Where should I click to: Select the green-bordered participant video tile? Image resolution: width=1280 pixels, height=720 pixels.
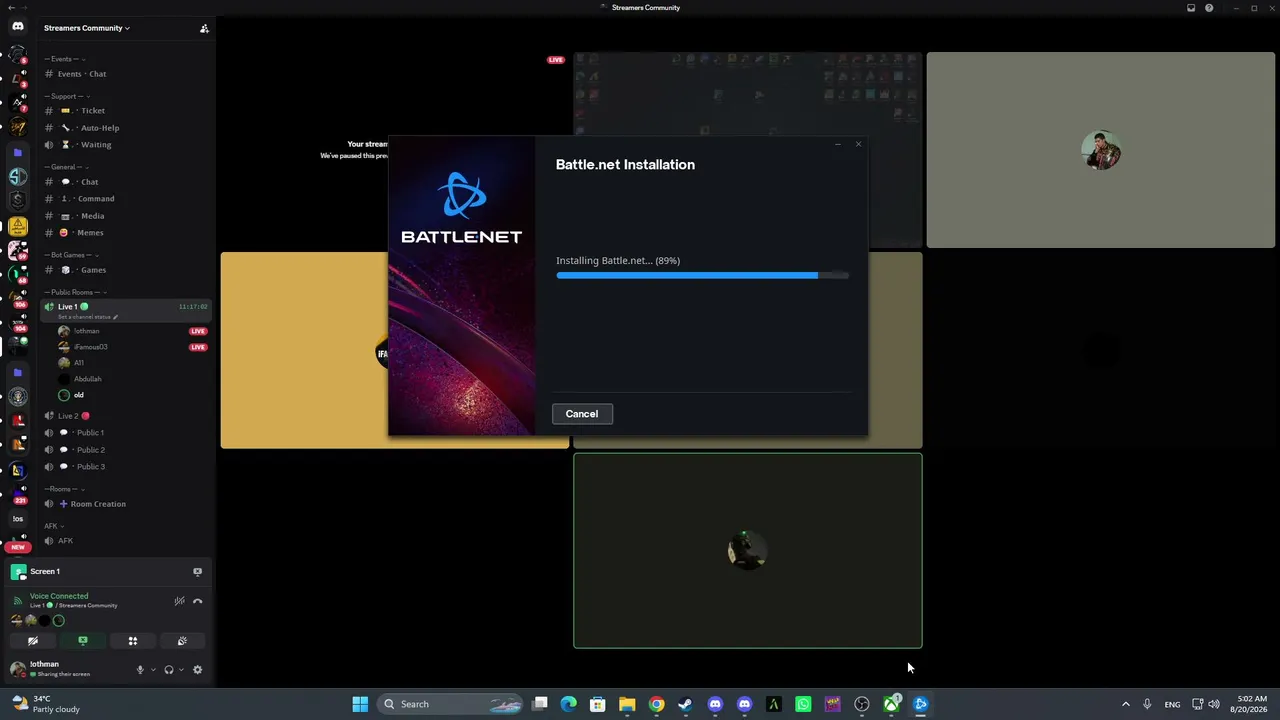pos(748,551)
